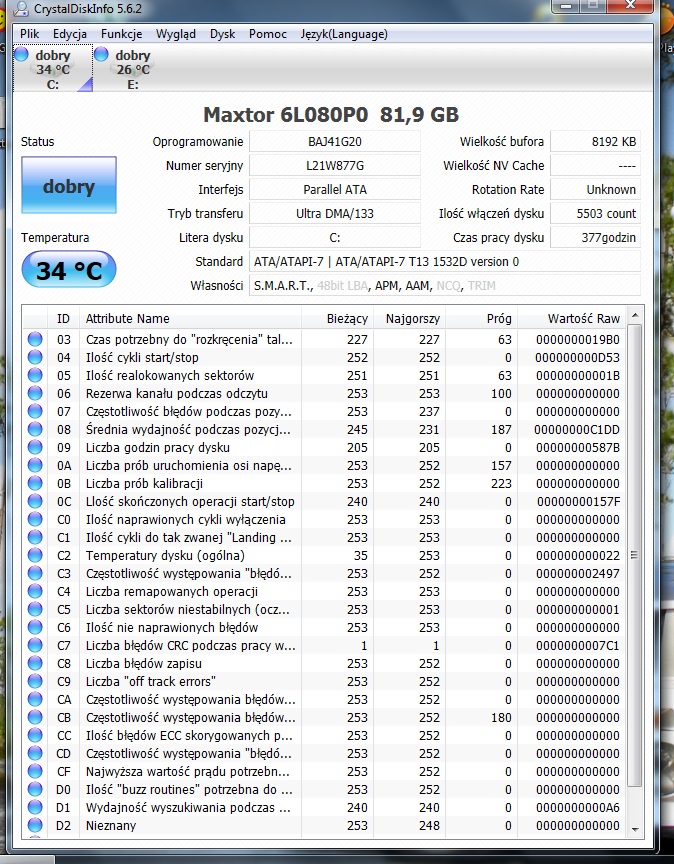This screenshot has height=864, width=674.
Task: Click the blue 'dobry' health status button
Action: [69, 185]
